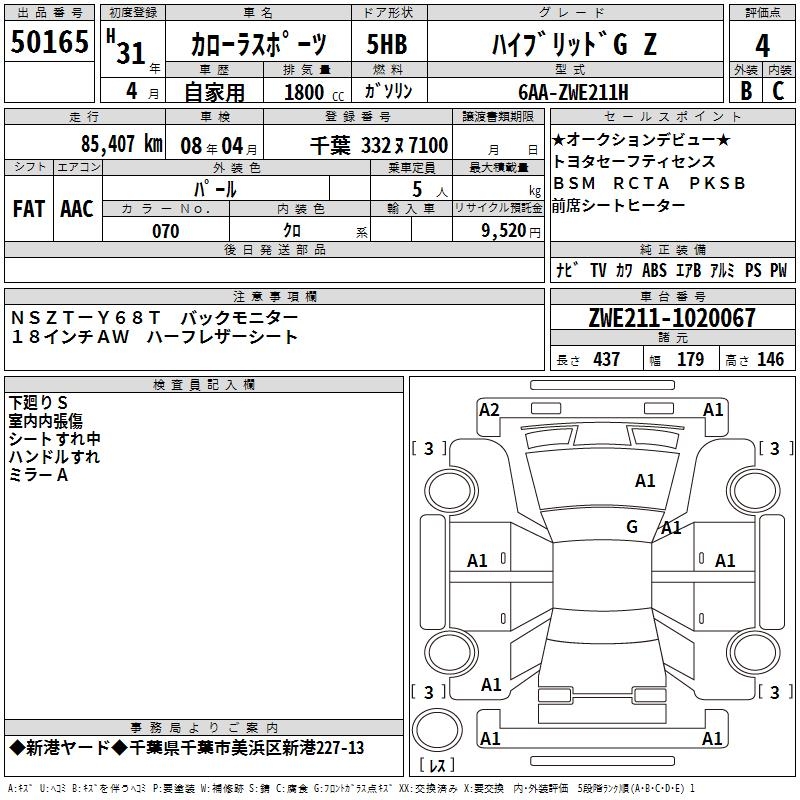Click displacement value 1800 cc
This screenshot has height=800, width=800.
click(x=314, y=92)
